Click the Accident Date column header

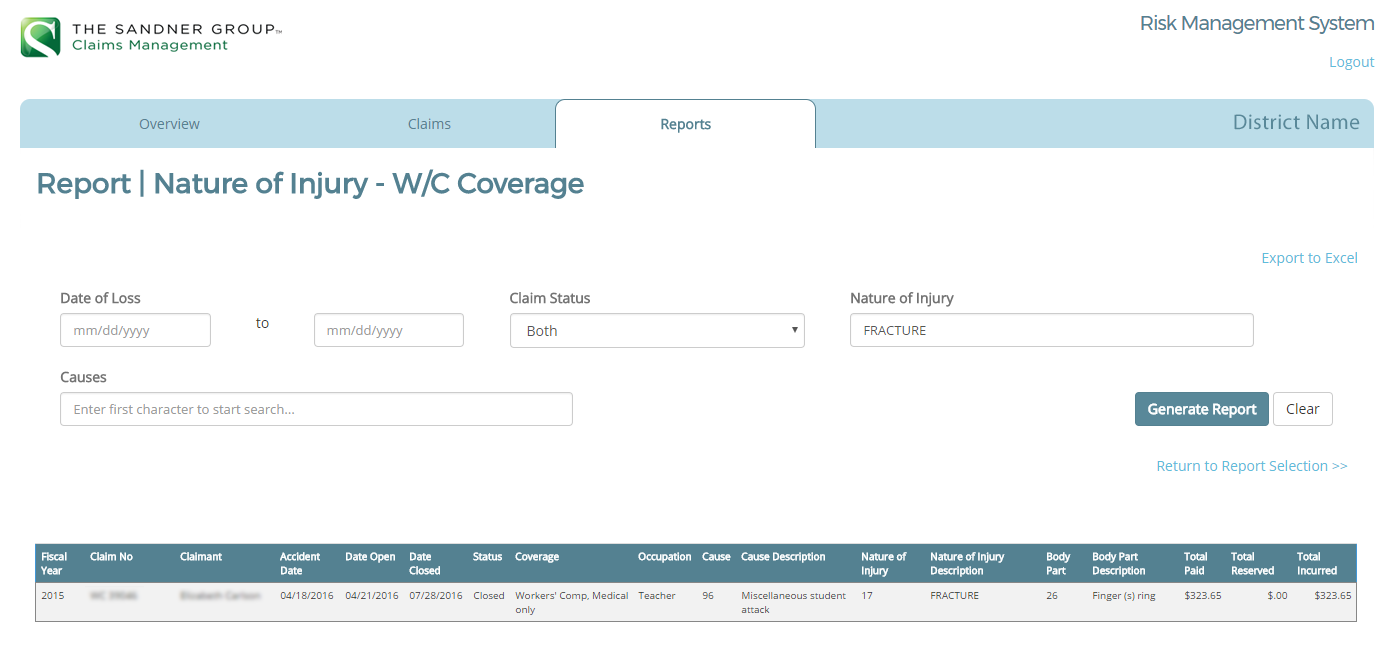tap(300, 563)
